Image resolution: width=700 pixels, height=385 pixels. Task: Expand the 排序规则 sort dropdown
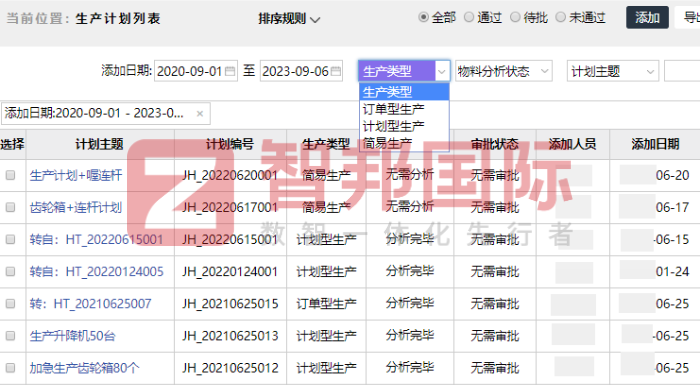289,19
